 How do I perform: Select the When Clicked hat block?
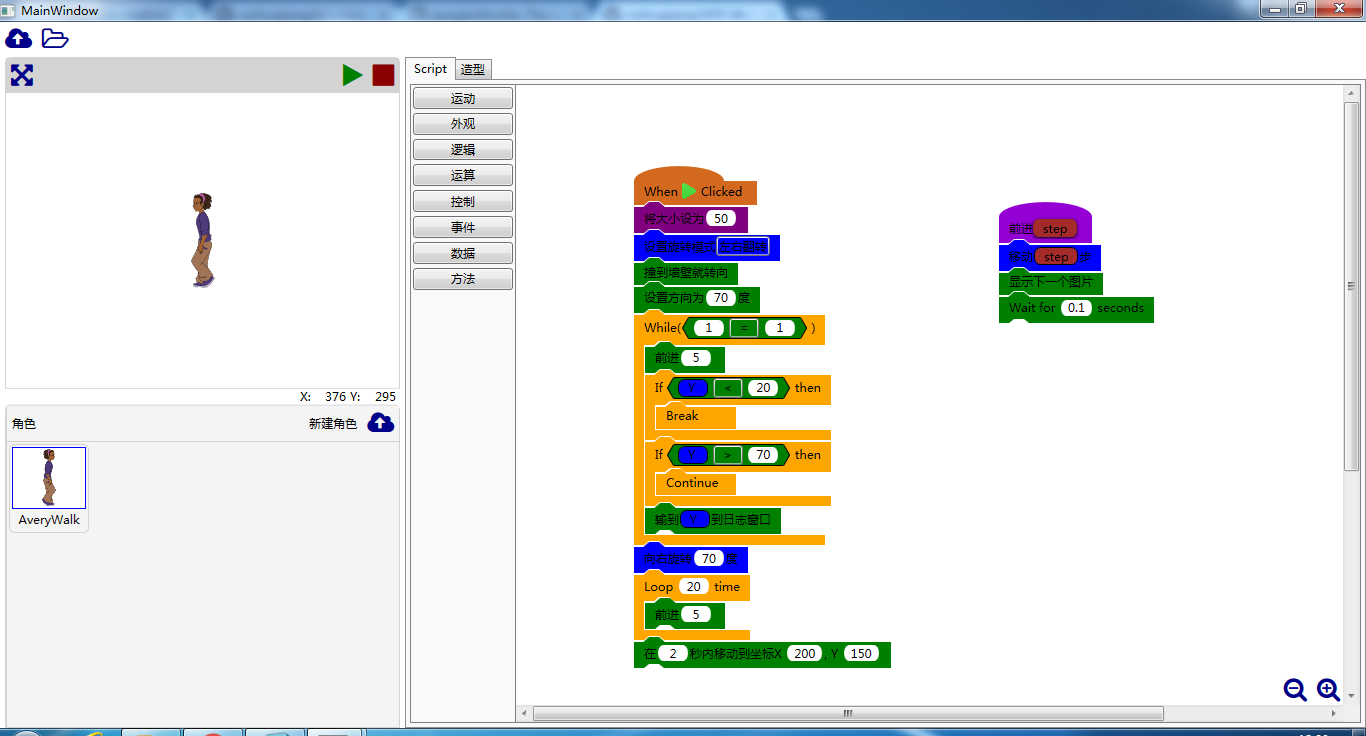click(x=695, y=185)
